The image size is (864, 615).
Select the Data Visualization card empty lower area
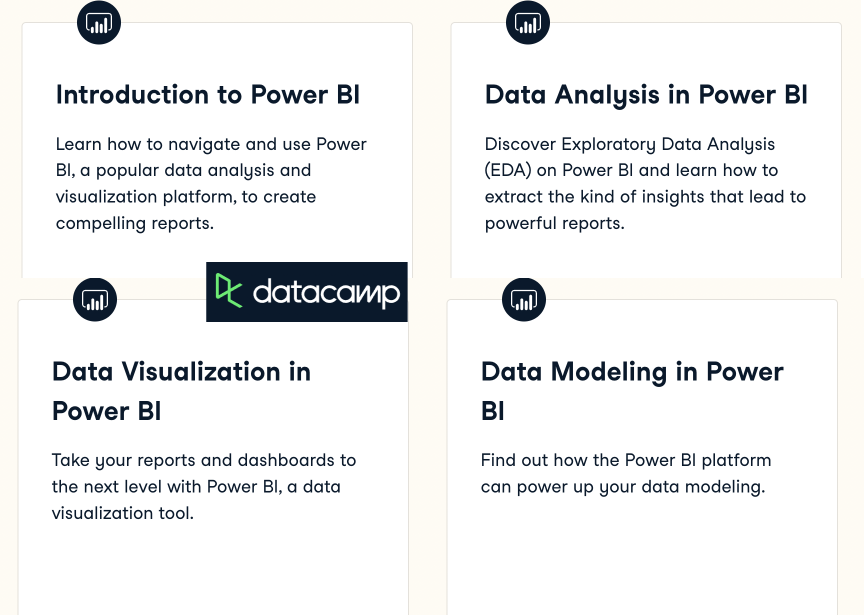coord(213,570)
